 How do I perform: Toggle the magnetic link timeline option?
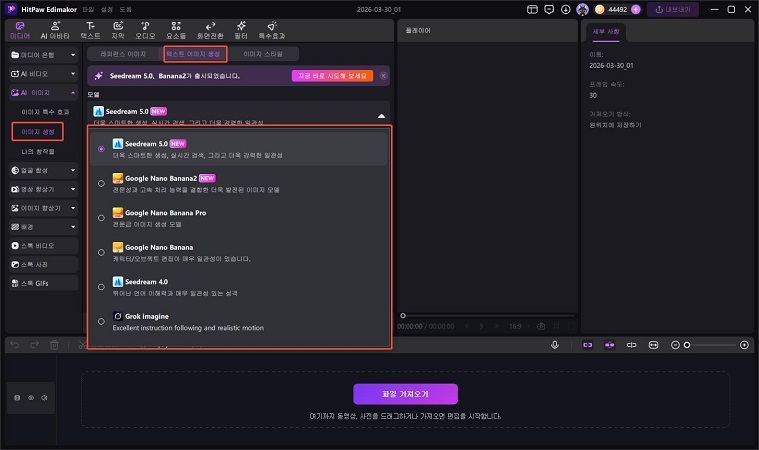588,345
